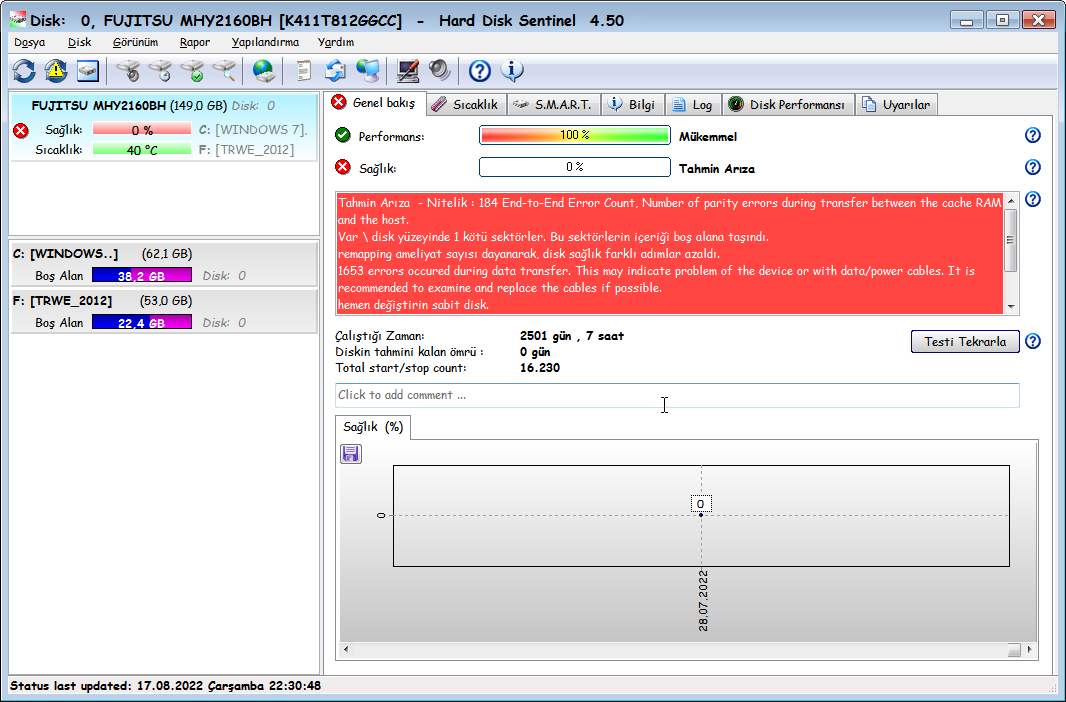Click the globe with monitor network icon
The width and height of the screenshot is (1066, 702).
point(368,71)
